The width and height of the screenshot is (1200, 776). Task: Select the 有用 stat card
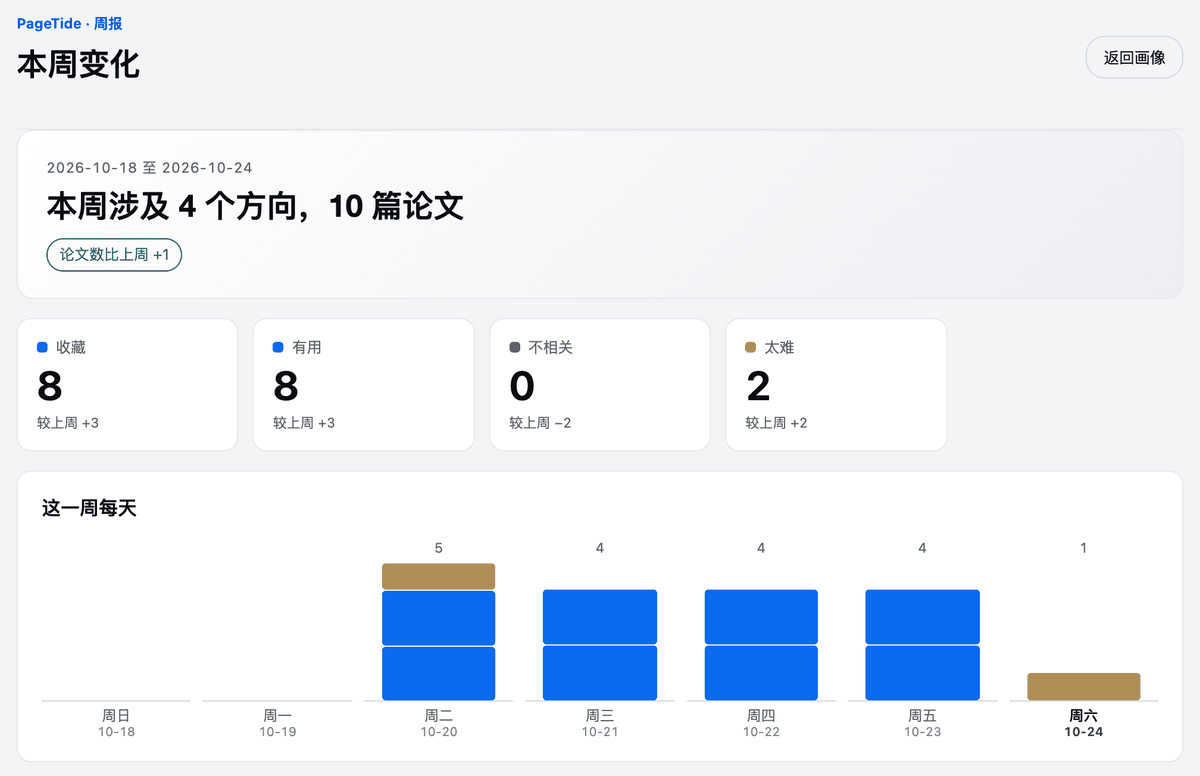363,385
